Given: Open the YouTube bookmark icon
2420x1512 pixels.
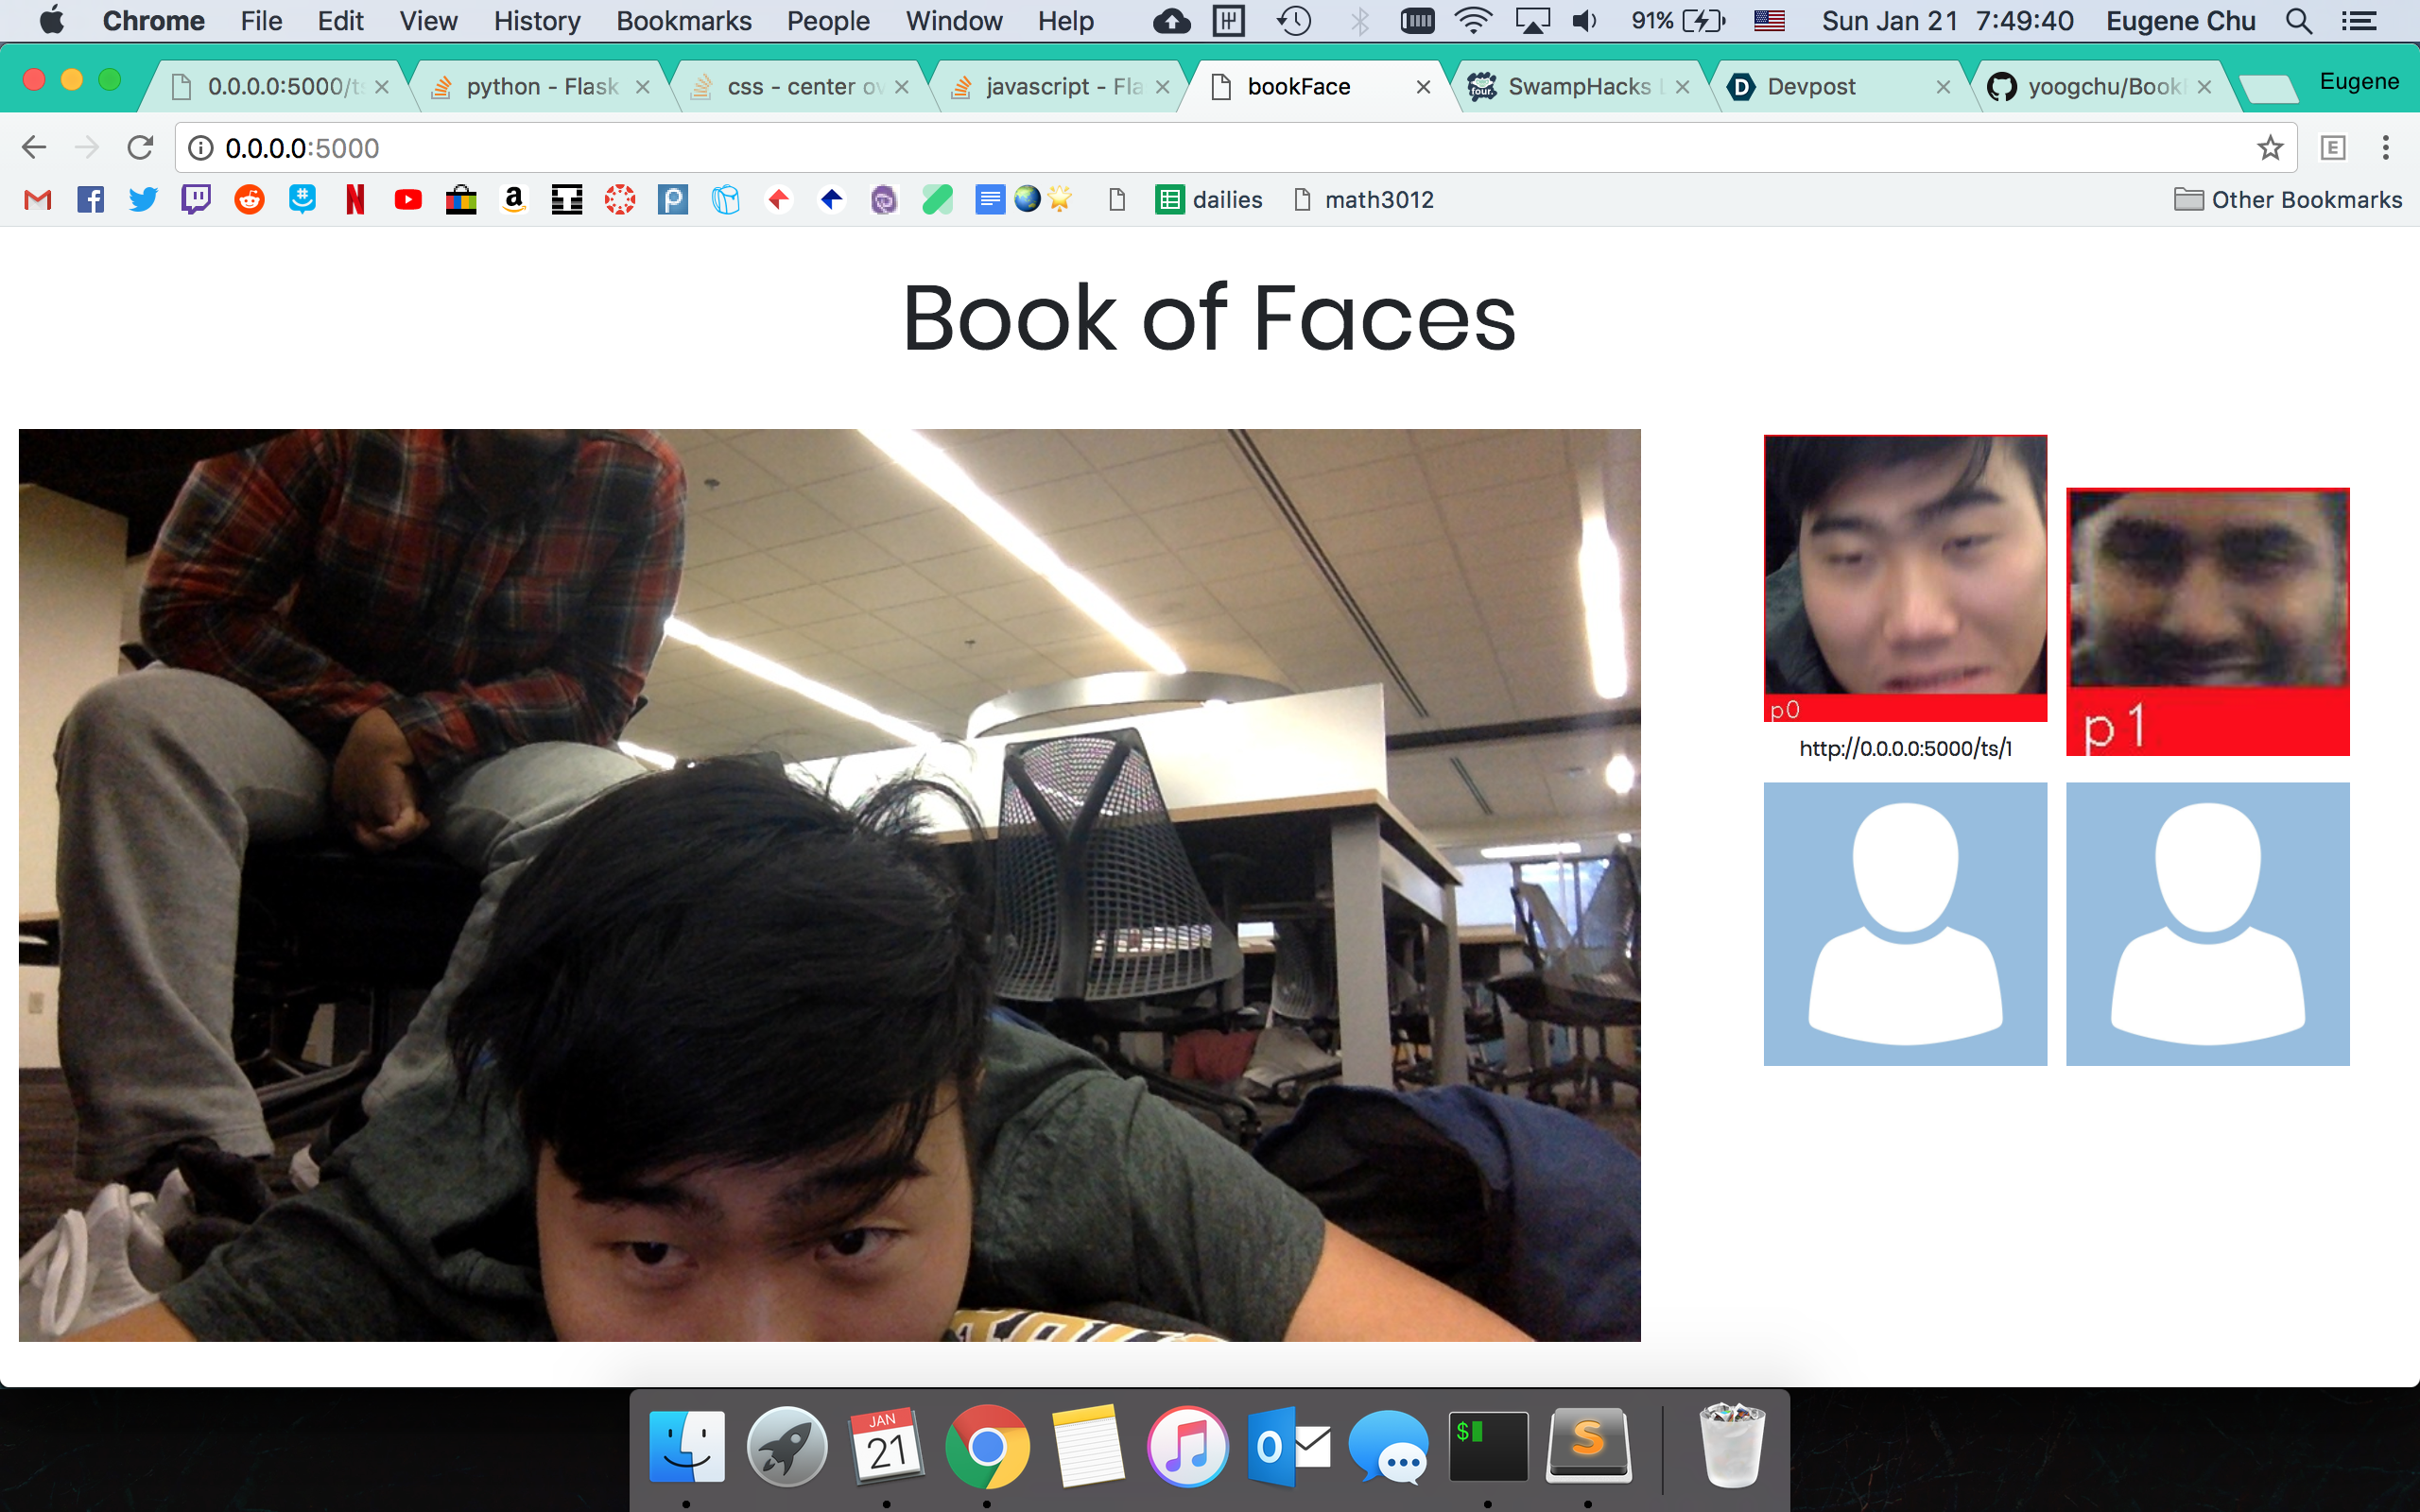Looking at the screenshot, I should click(x=408, y=200).
